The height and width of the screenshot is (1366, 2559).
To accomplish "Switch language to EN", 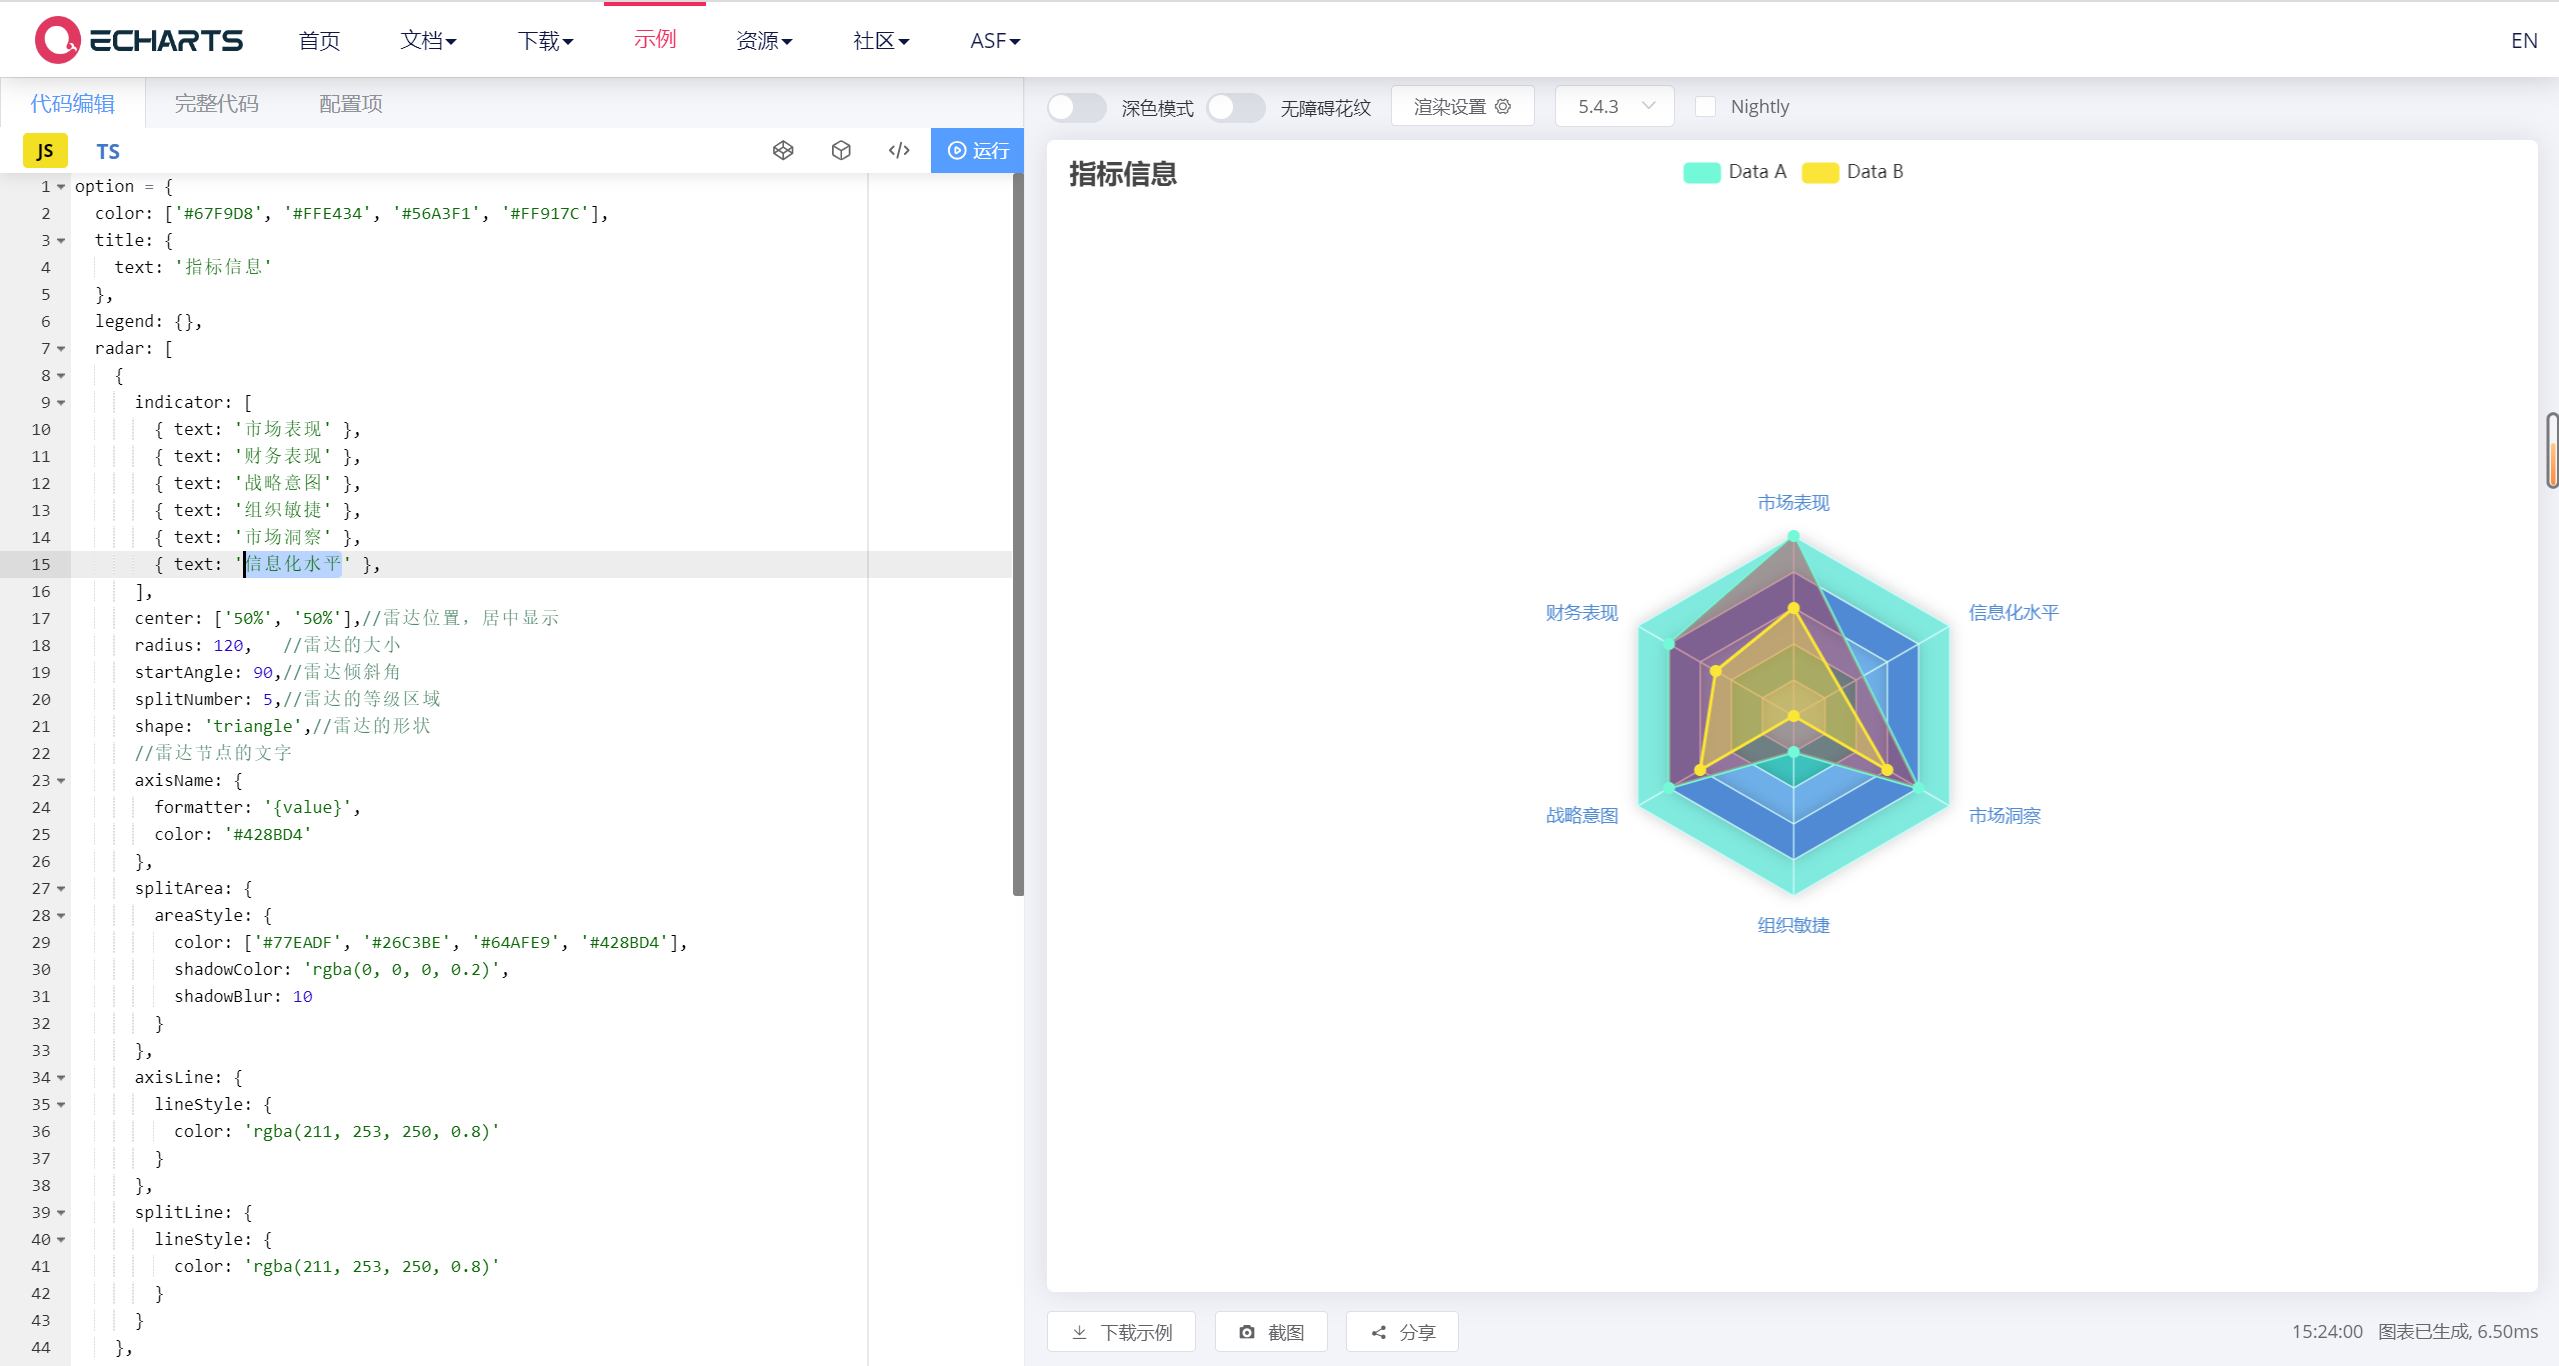I will [2523, 40].
